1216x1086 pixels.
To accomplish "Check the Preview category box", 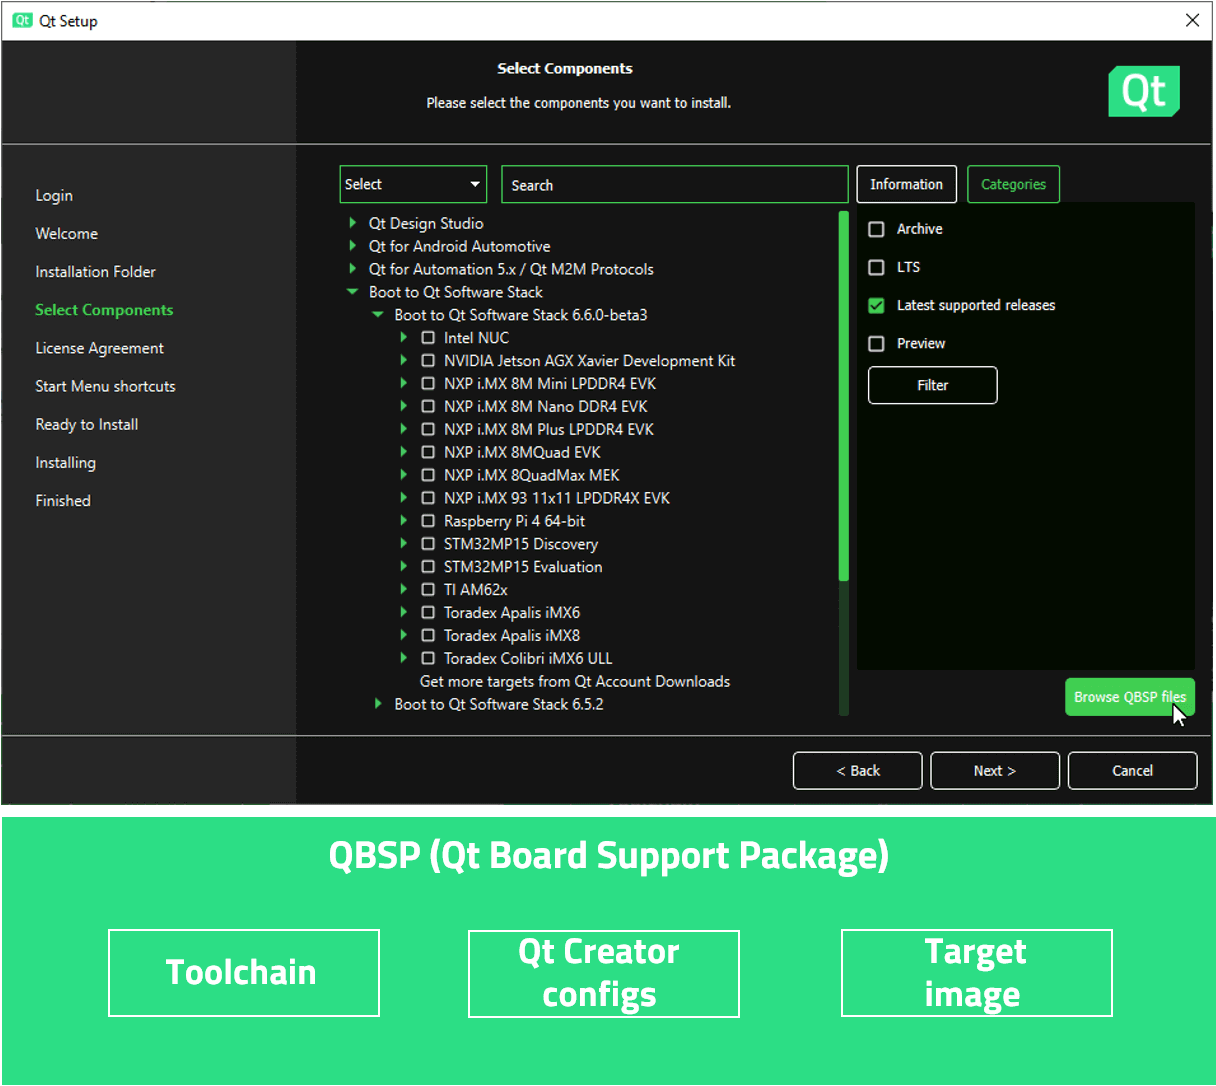I will (877, 343).
